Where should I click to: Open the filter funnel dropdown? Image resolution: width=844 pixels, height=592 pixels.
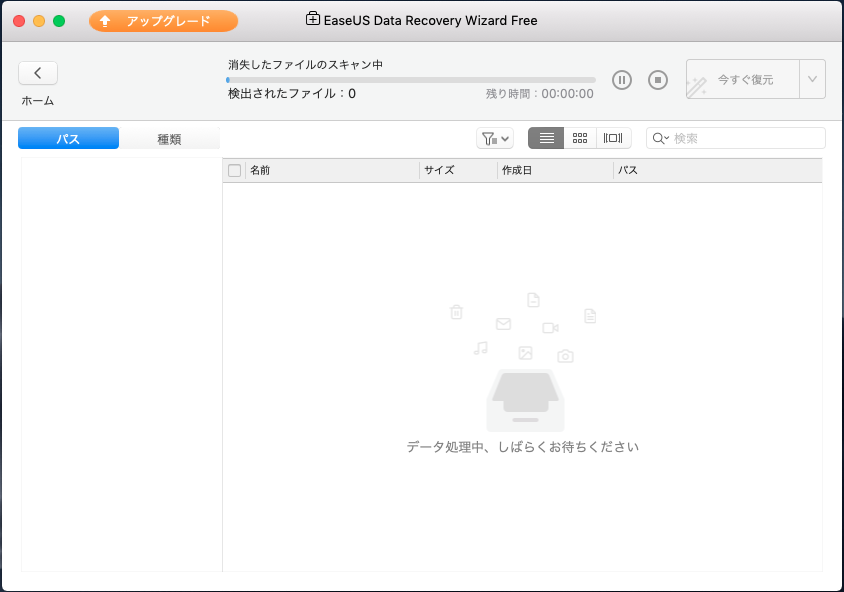point(495,138)
